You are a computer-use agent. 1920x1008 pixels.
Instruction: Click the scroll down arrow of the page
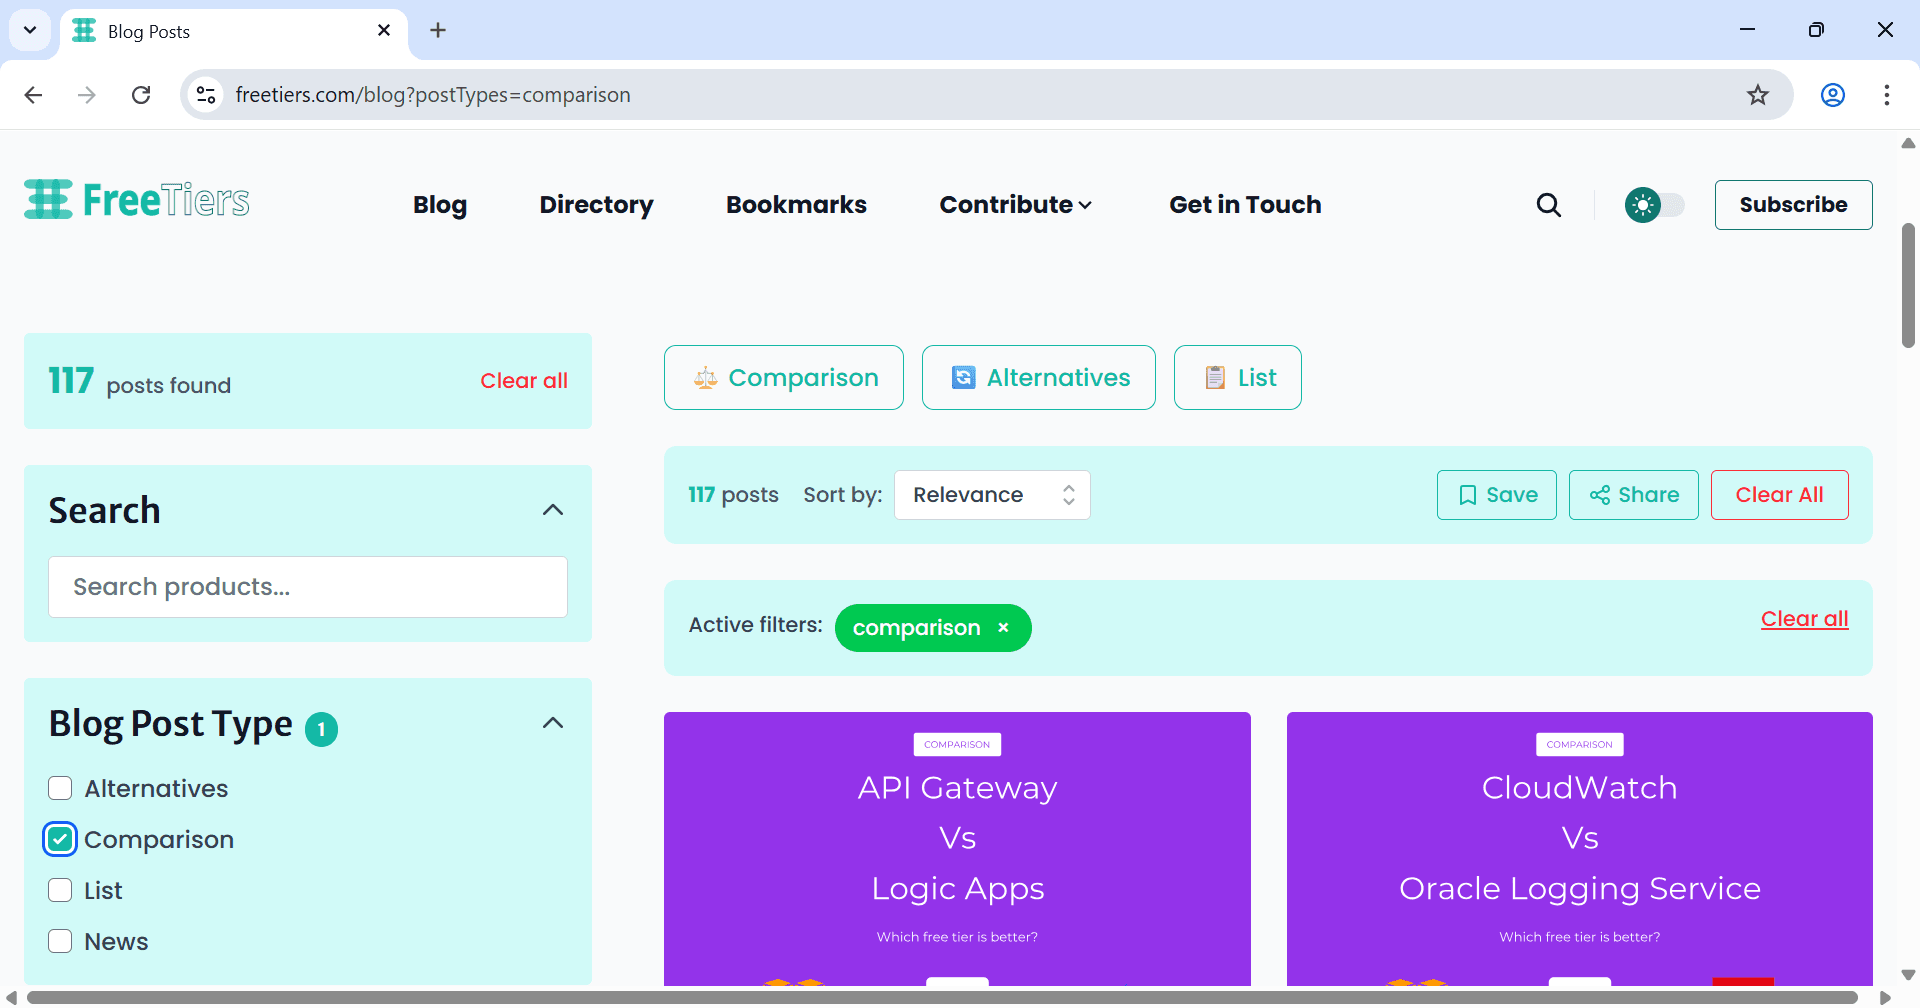1908,974
